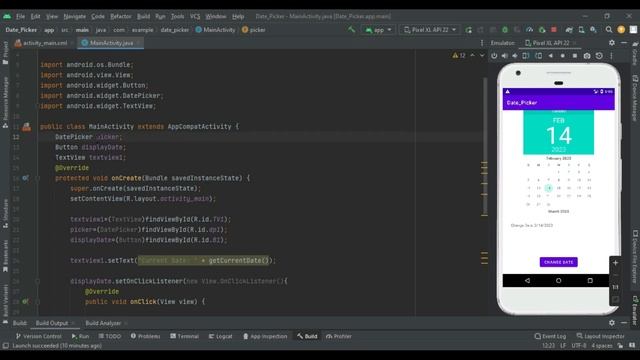Open the Run tool window

[x=80, y=336]
